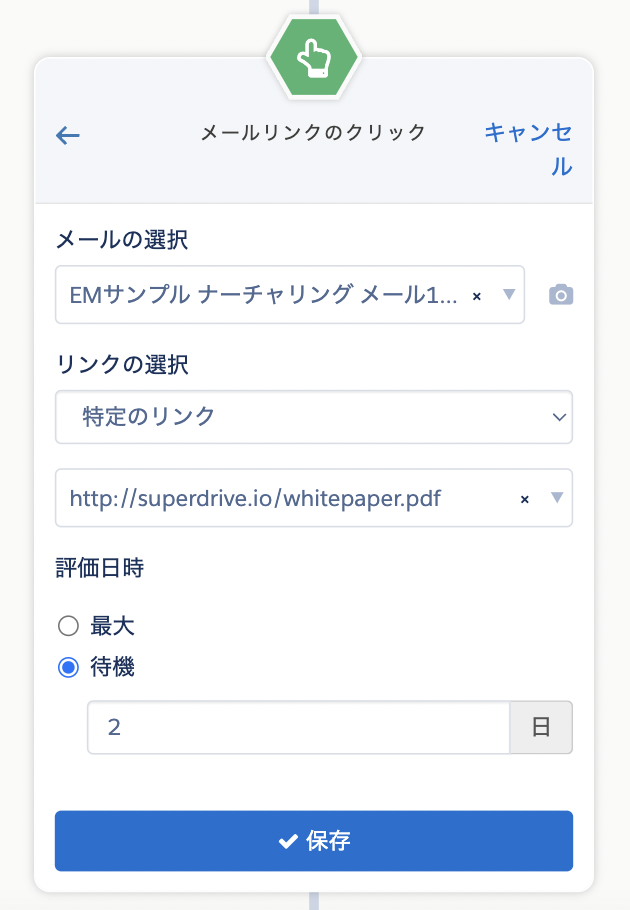Remove the selected whitepaper.pdf URL
630x910 pixels.
click(x=524, y=499)
